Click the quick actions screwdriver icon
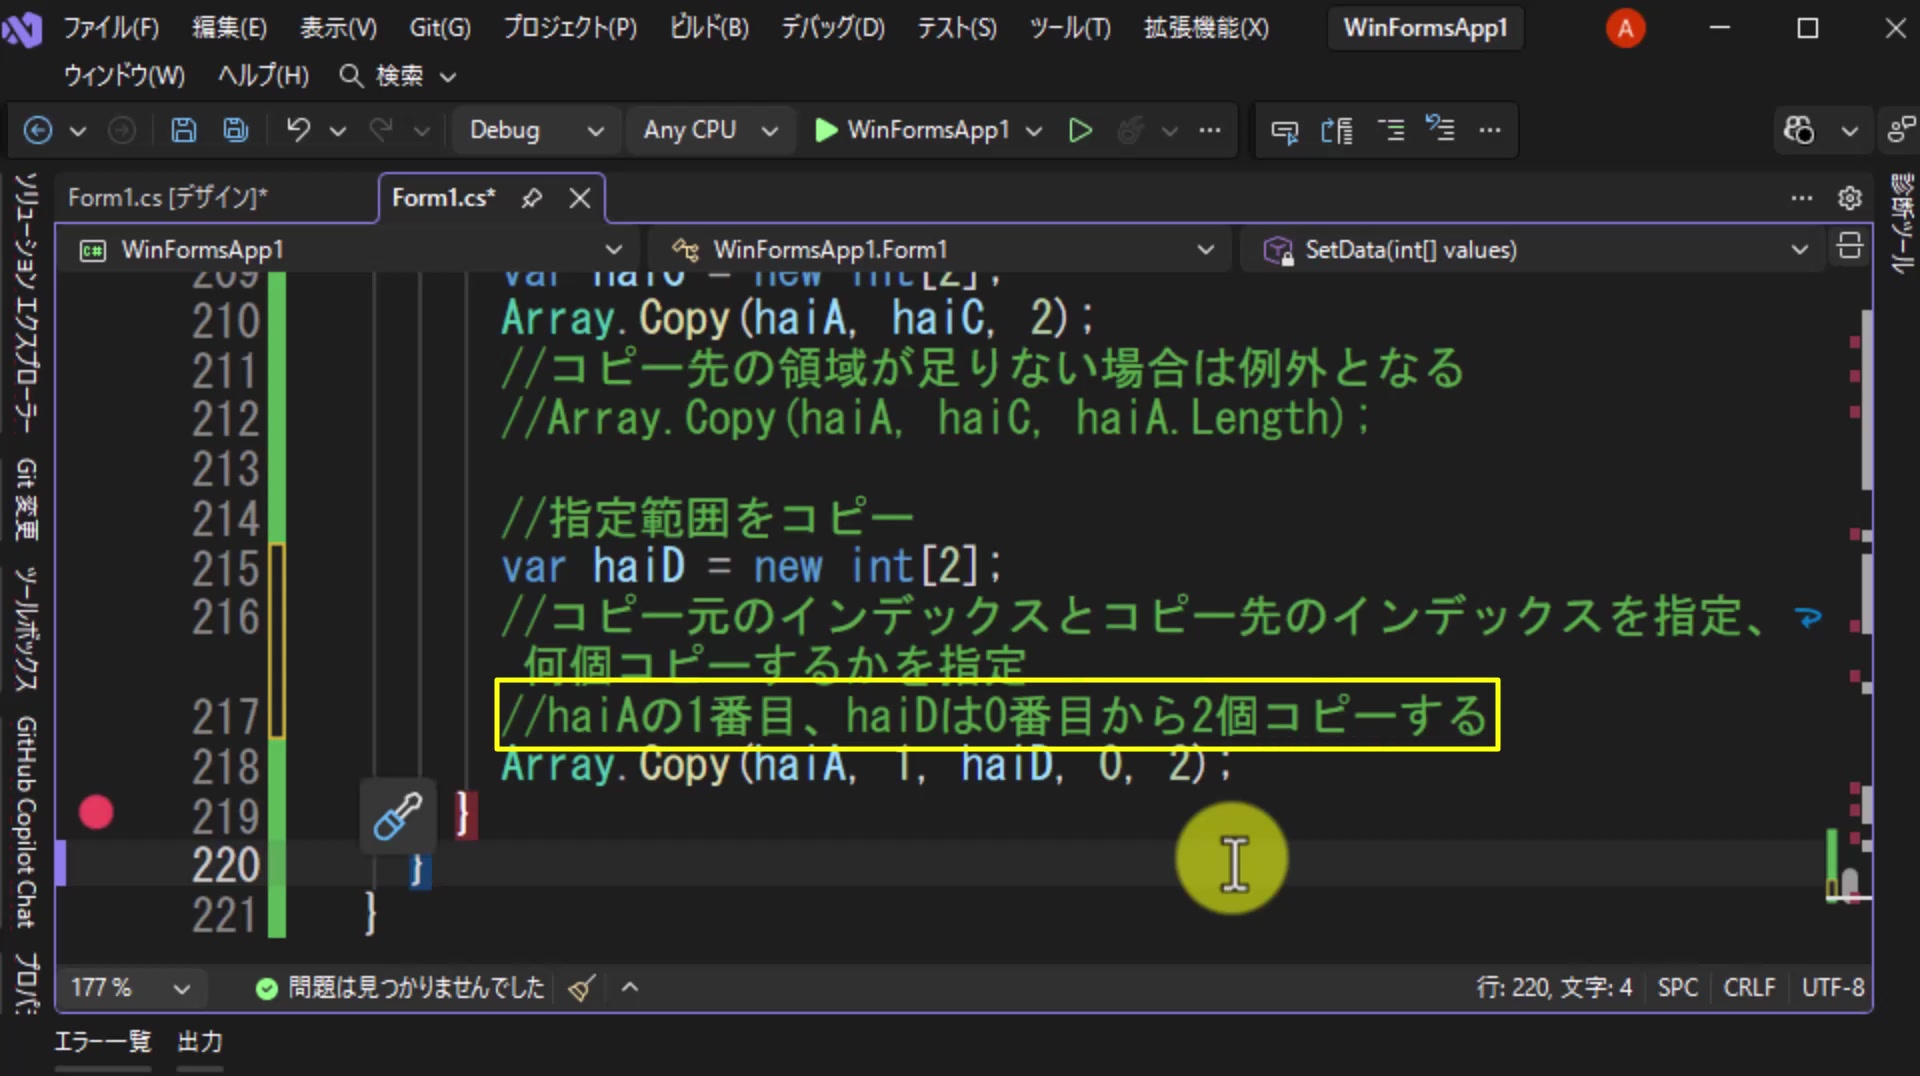 pos(397,816)
